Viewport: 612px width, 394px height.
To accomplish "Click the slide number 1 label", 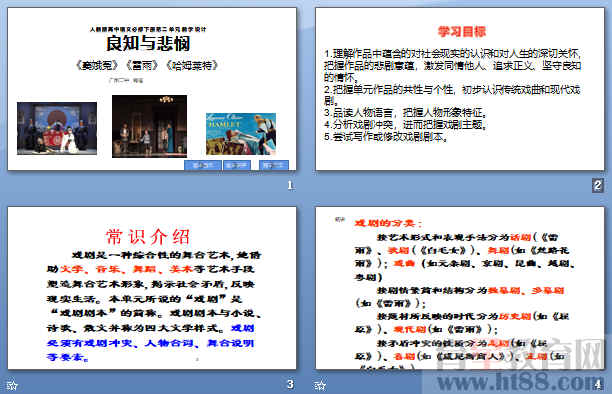I will (x=290, y=185).
